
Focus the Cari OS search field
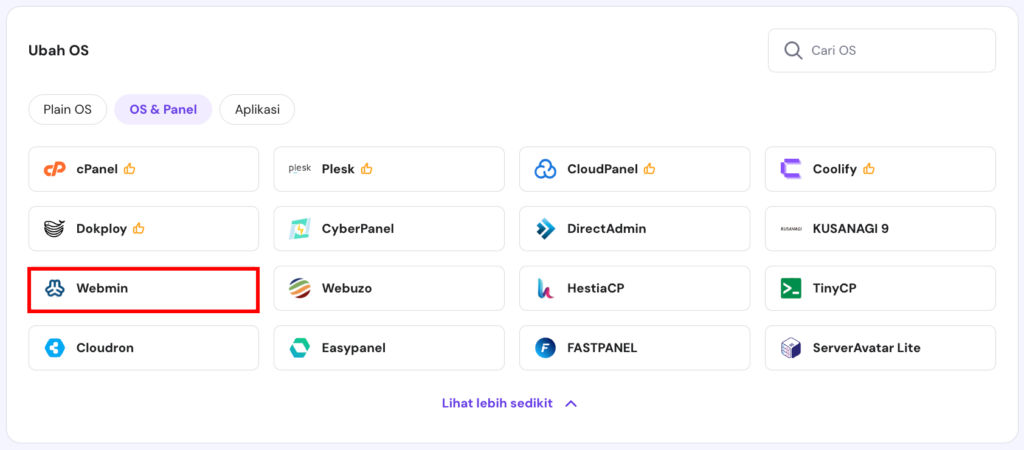click(x=895, y=50)
